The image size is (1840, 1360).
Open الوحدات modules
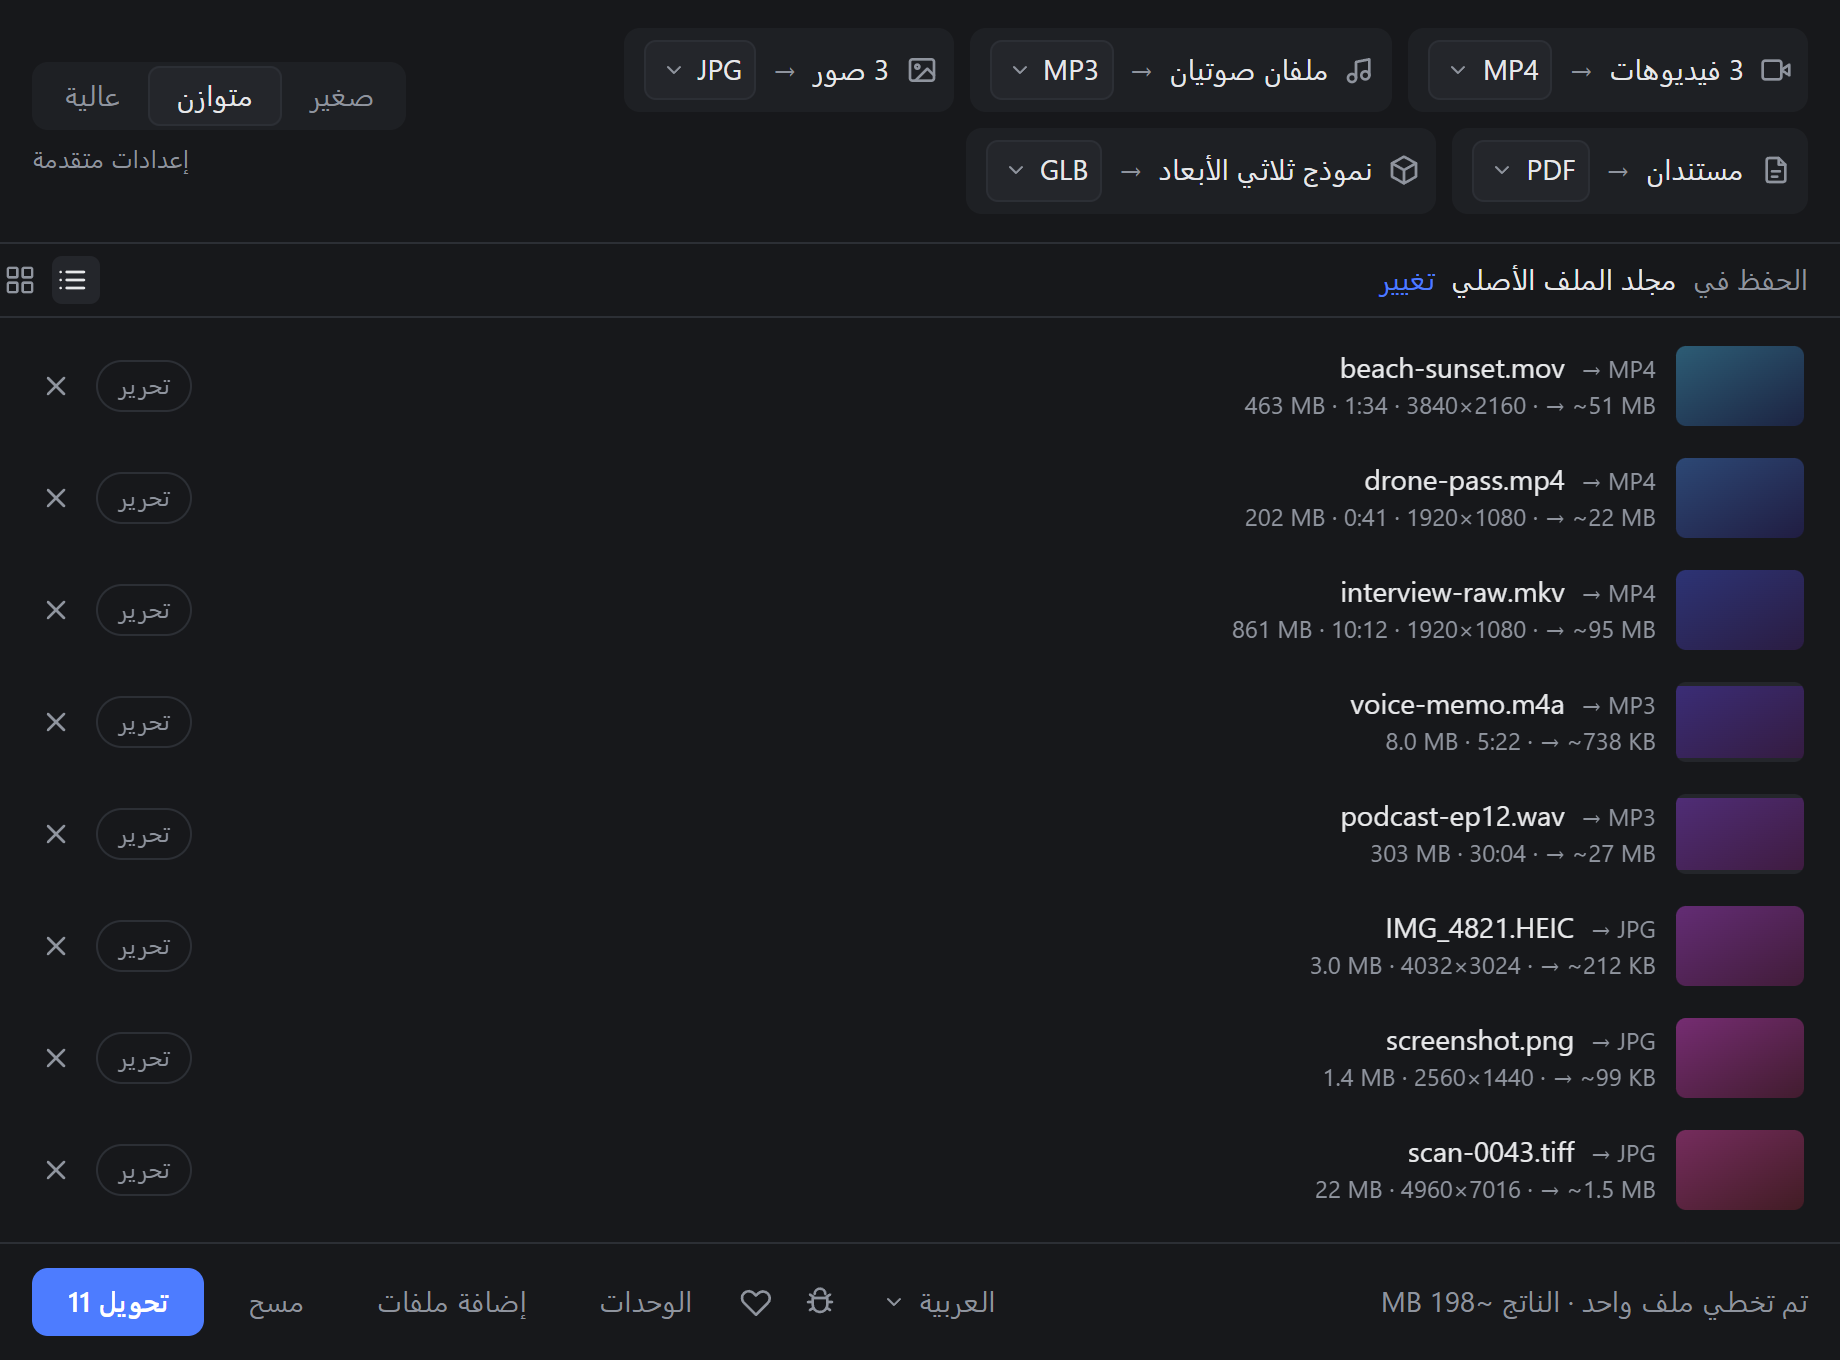646,1302
